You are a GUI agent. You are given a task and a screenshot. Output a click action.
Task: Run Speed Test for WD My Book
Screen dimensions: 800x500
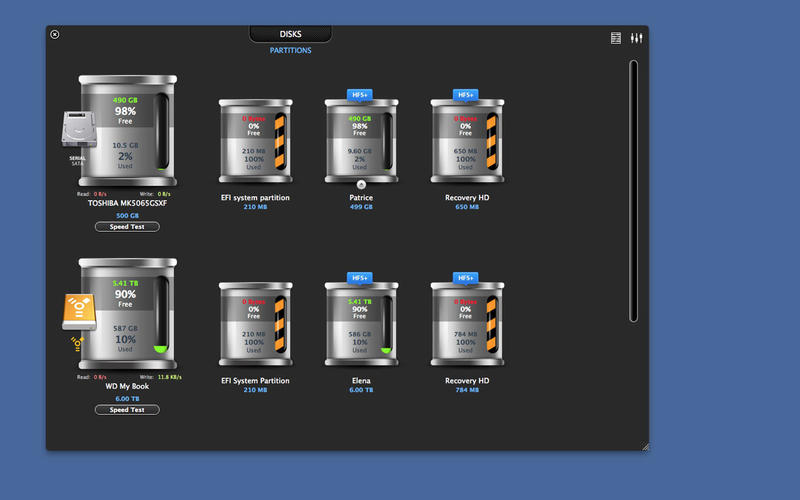[127, 410]
